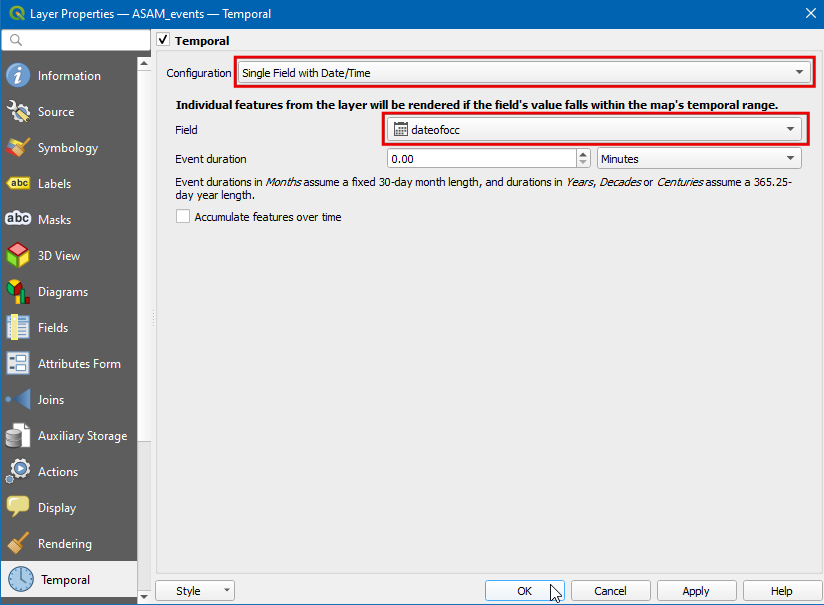Click the "Event duration" label
The image size is (824, 605).
tap(211, 159)
